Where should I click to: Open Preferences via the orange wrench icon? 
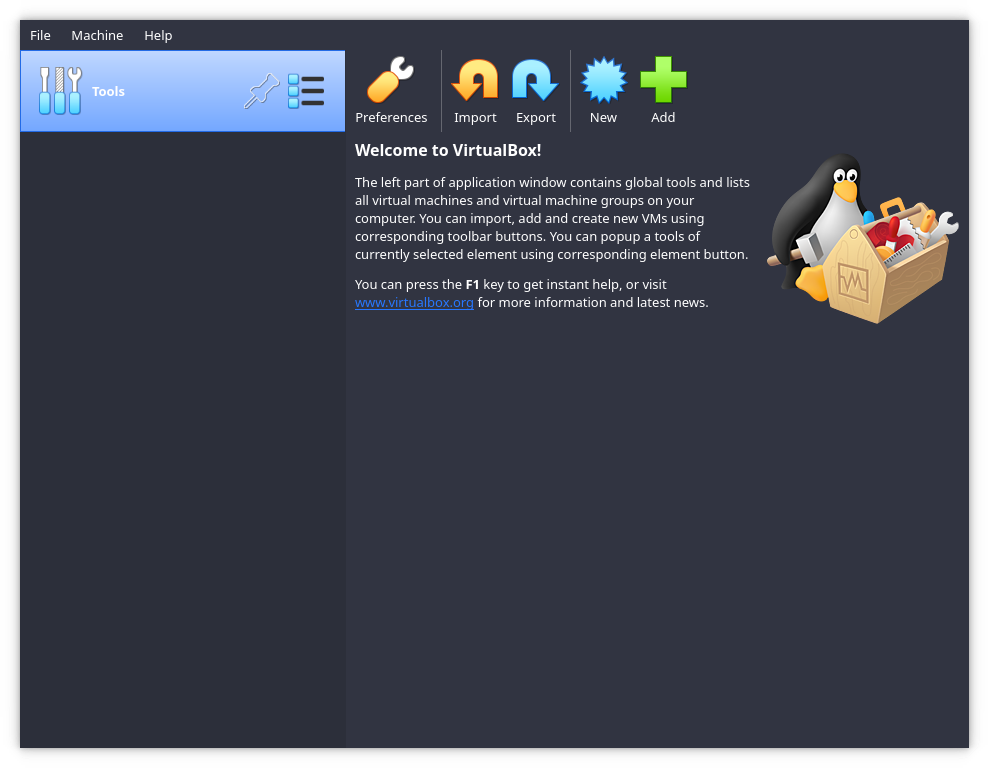pos(390,81)
